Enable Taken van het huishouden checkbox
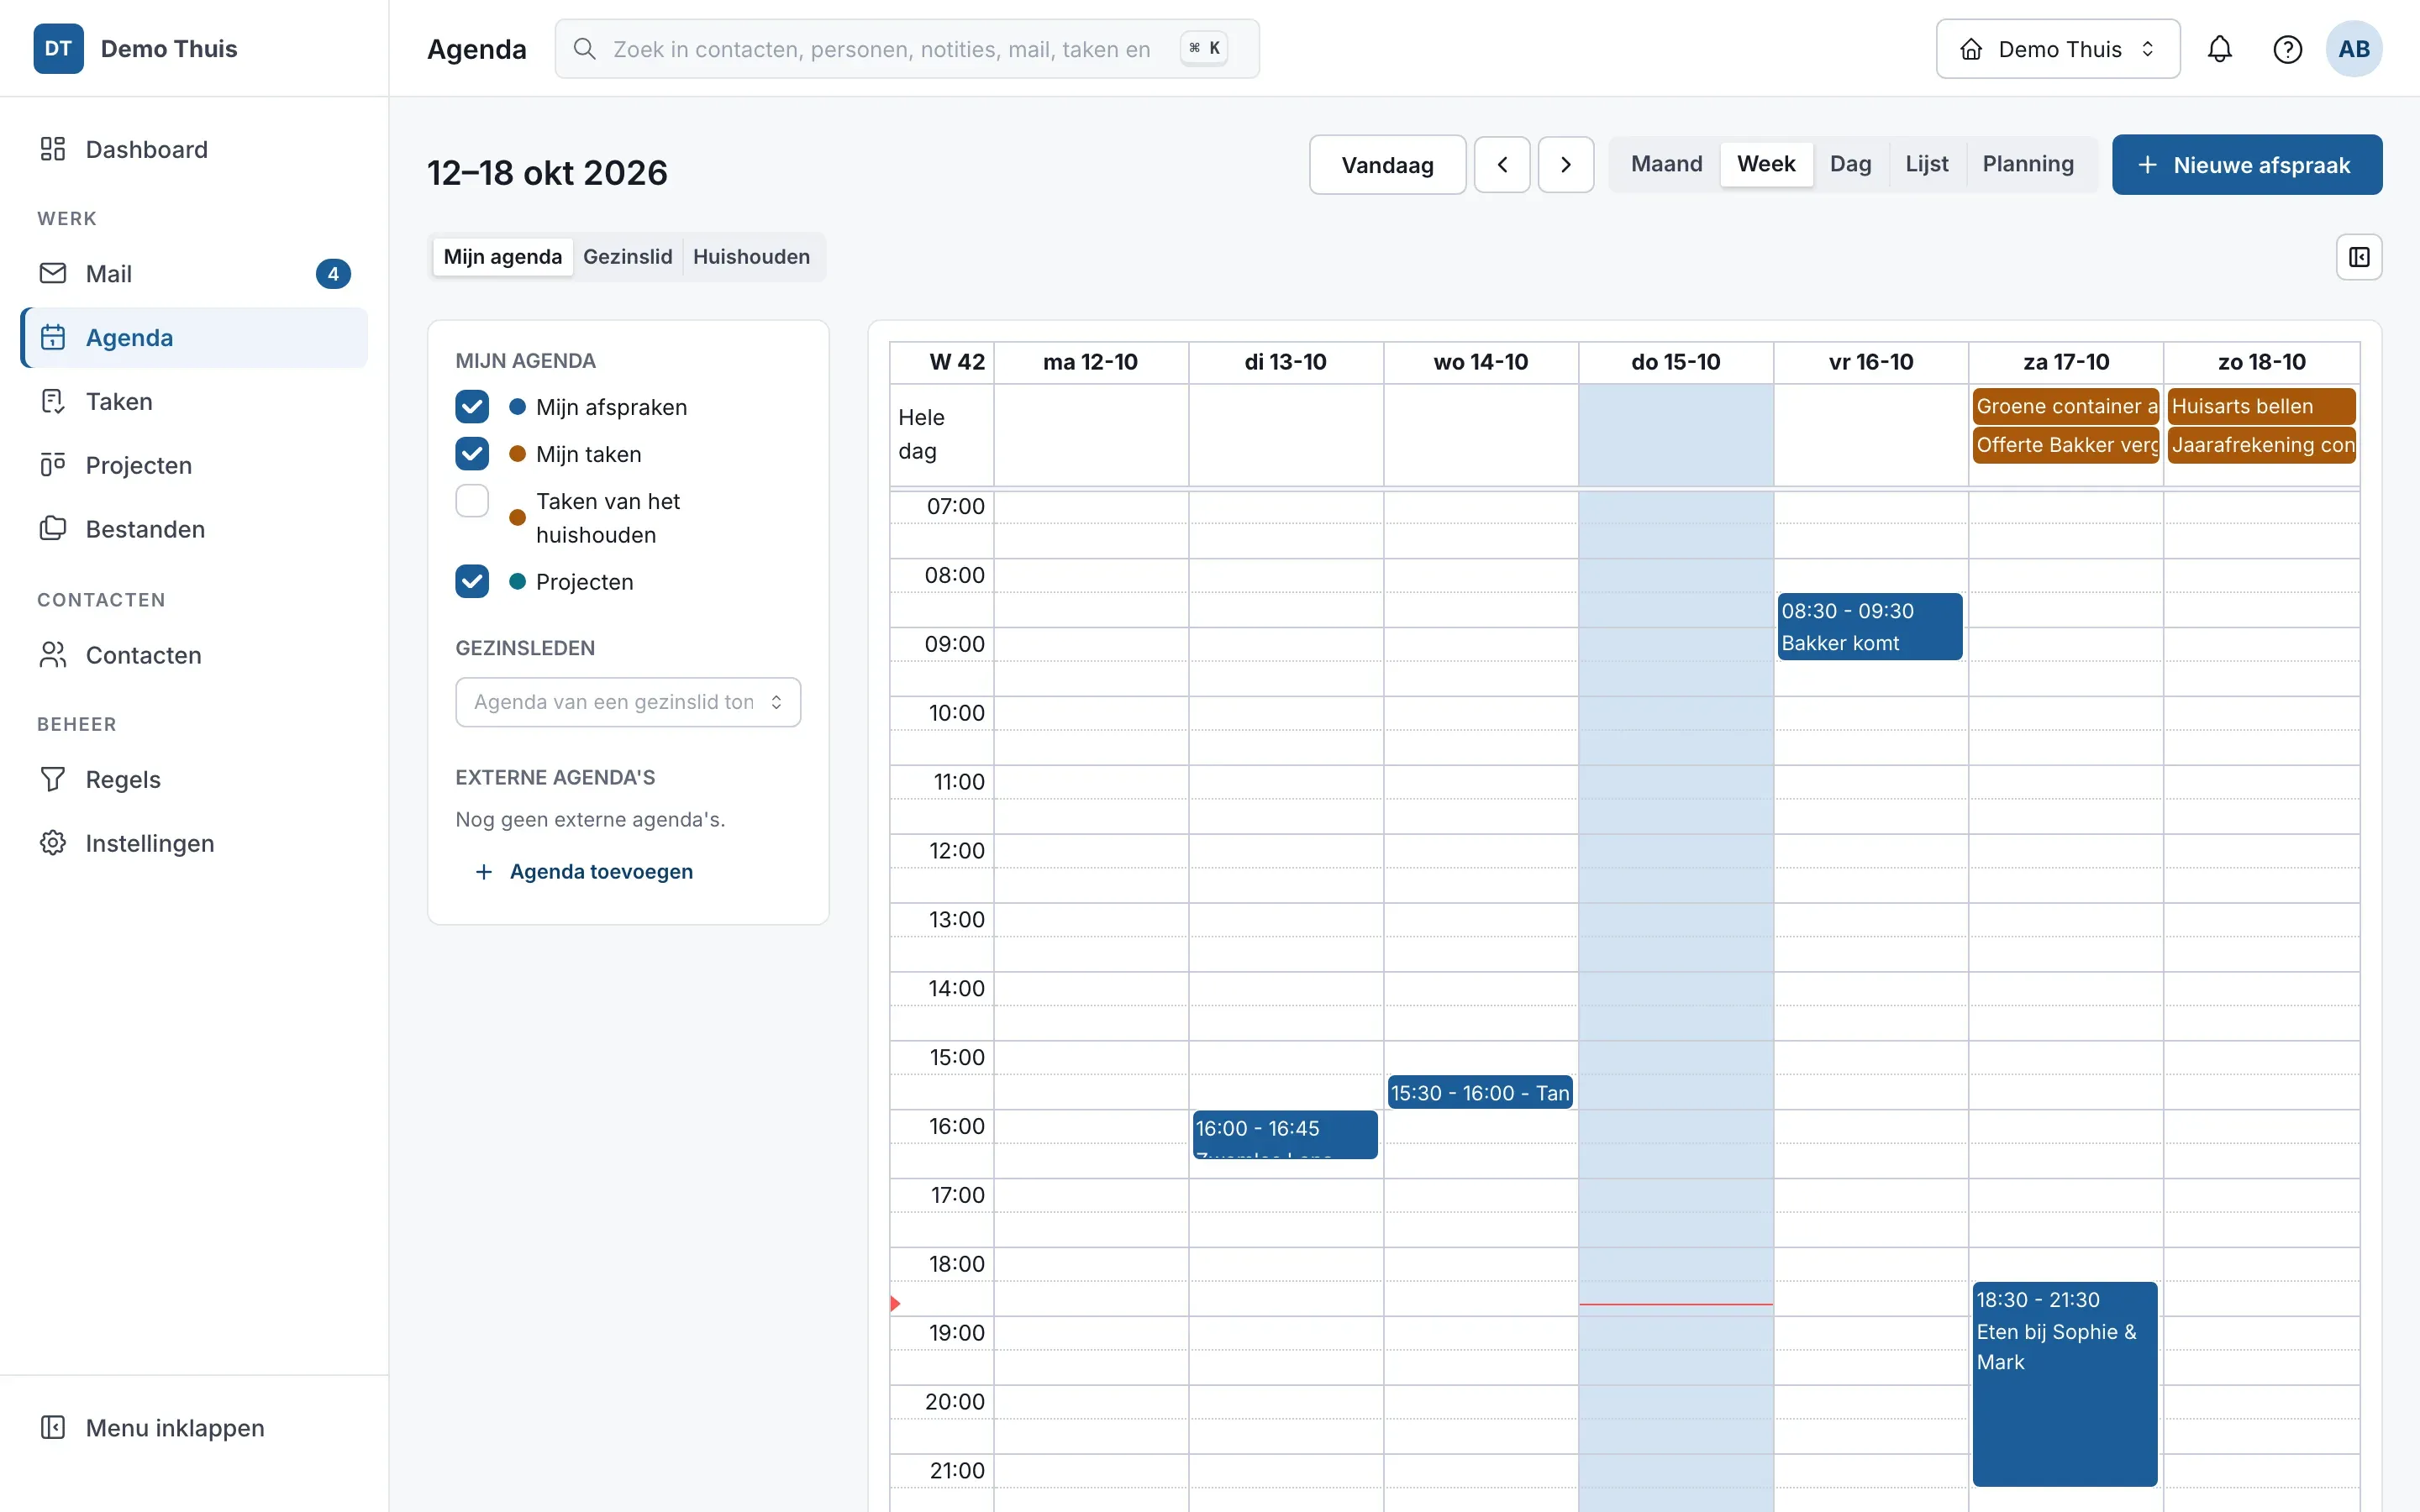The width and height of the screenshot is (2420, 1512). pyautogui.click(x=472, y=501)
